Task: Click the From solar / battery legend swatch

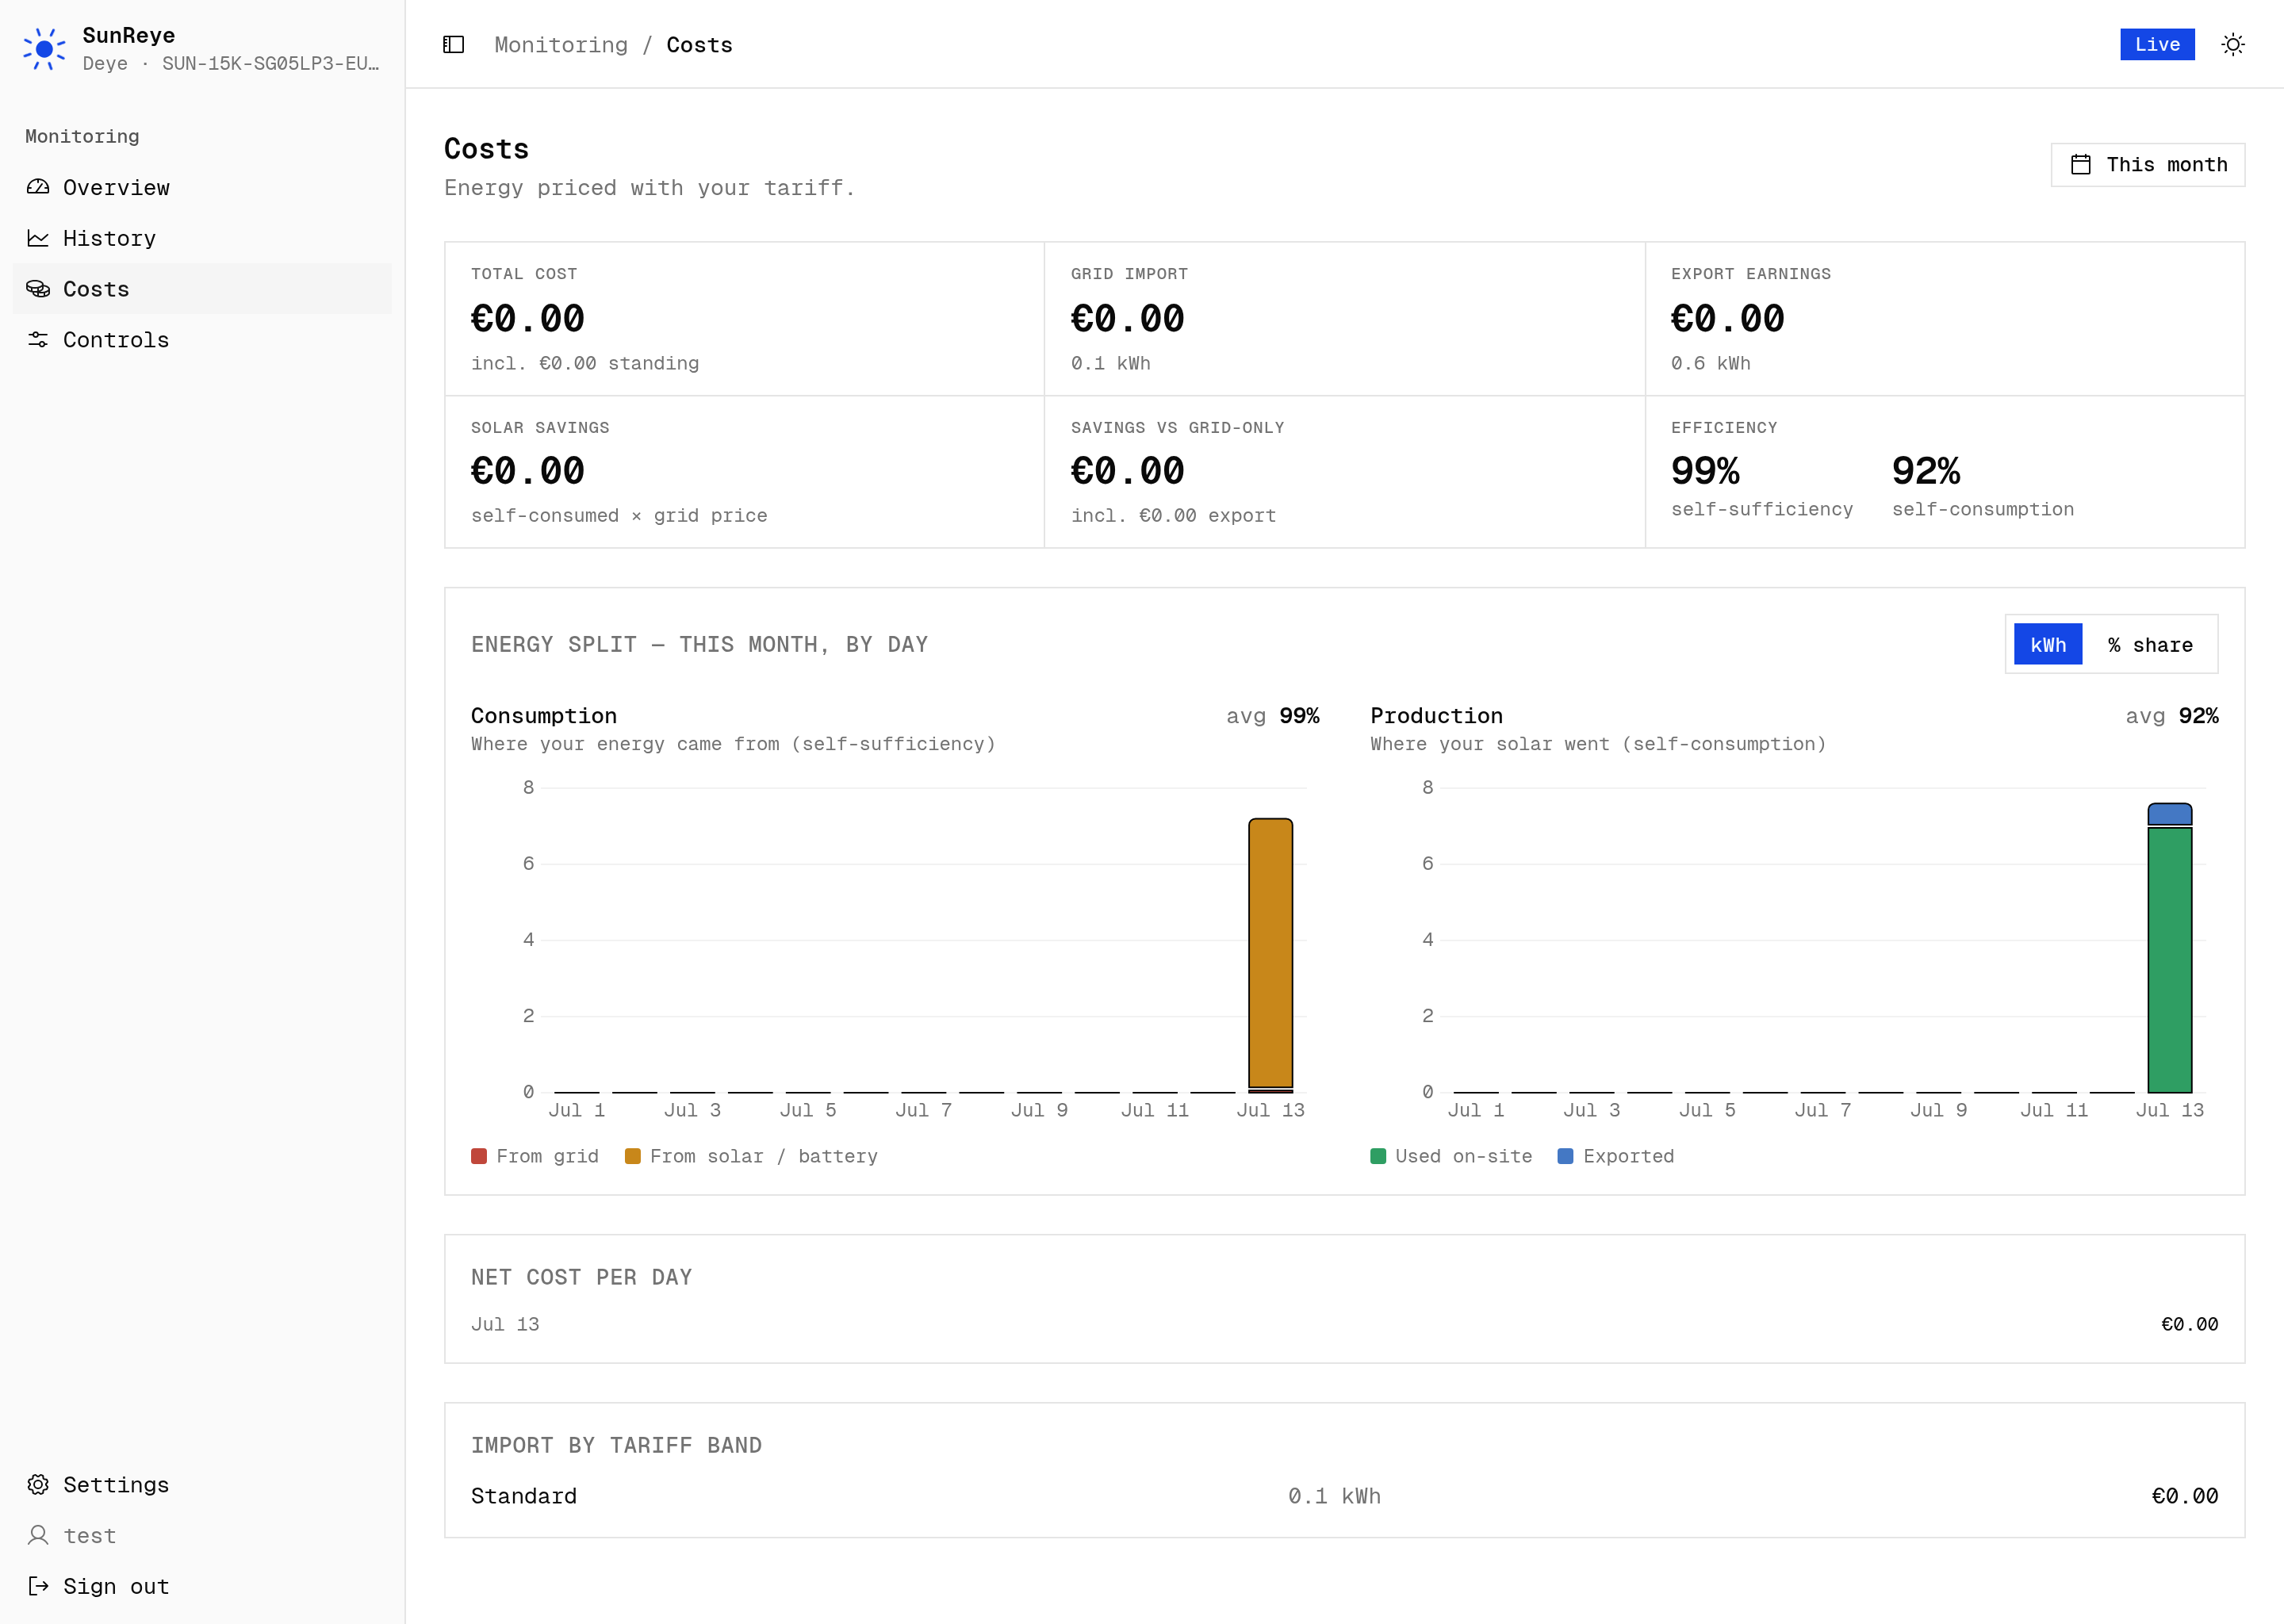Action: coord(632,1156)
